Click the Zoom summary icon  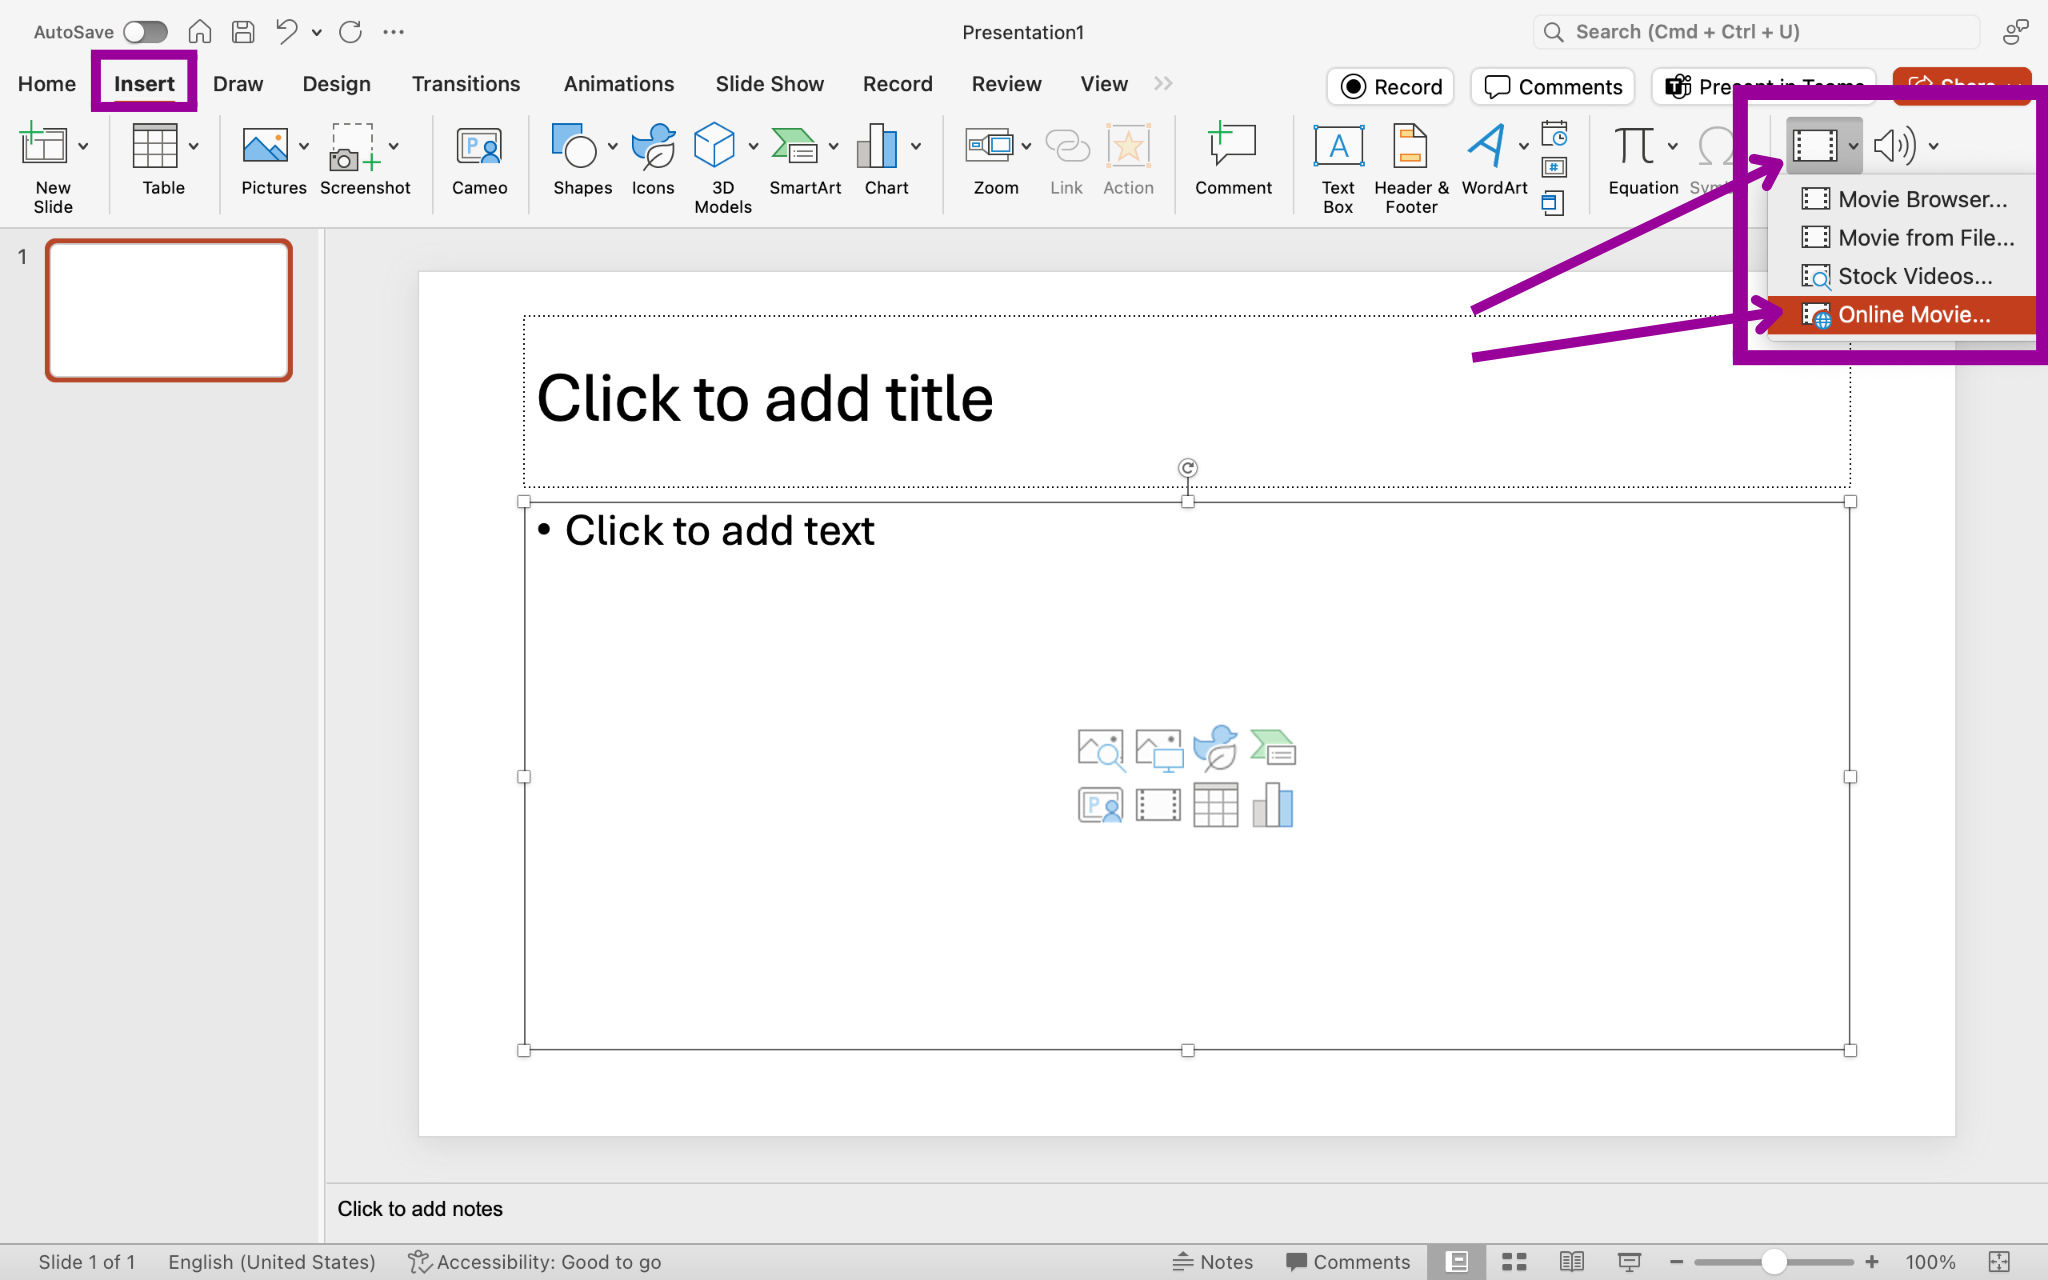tap(989, 146)
